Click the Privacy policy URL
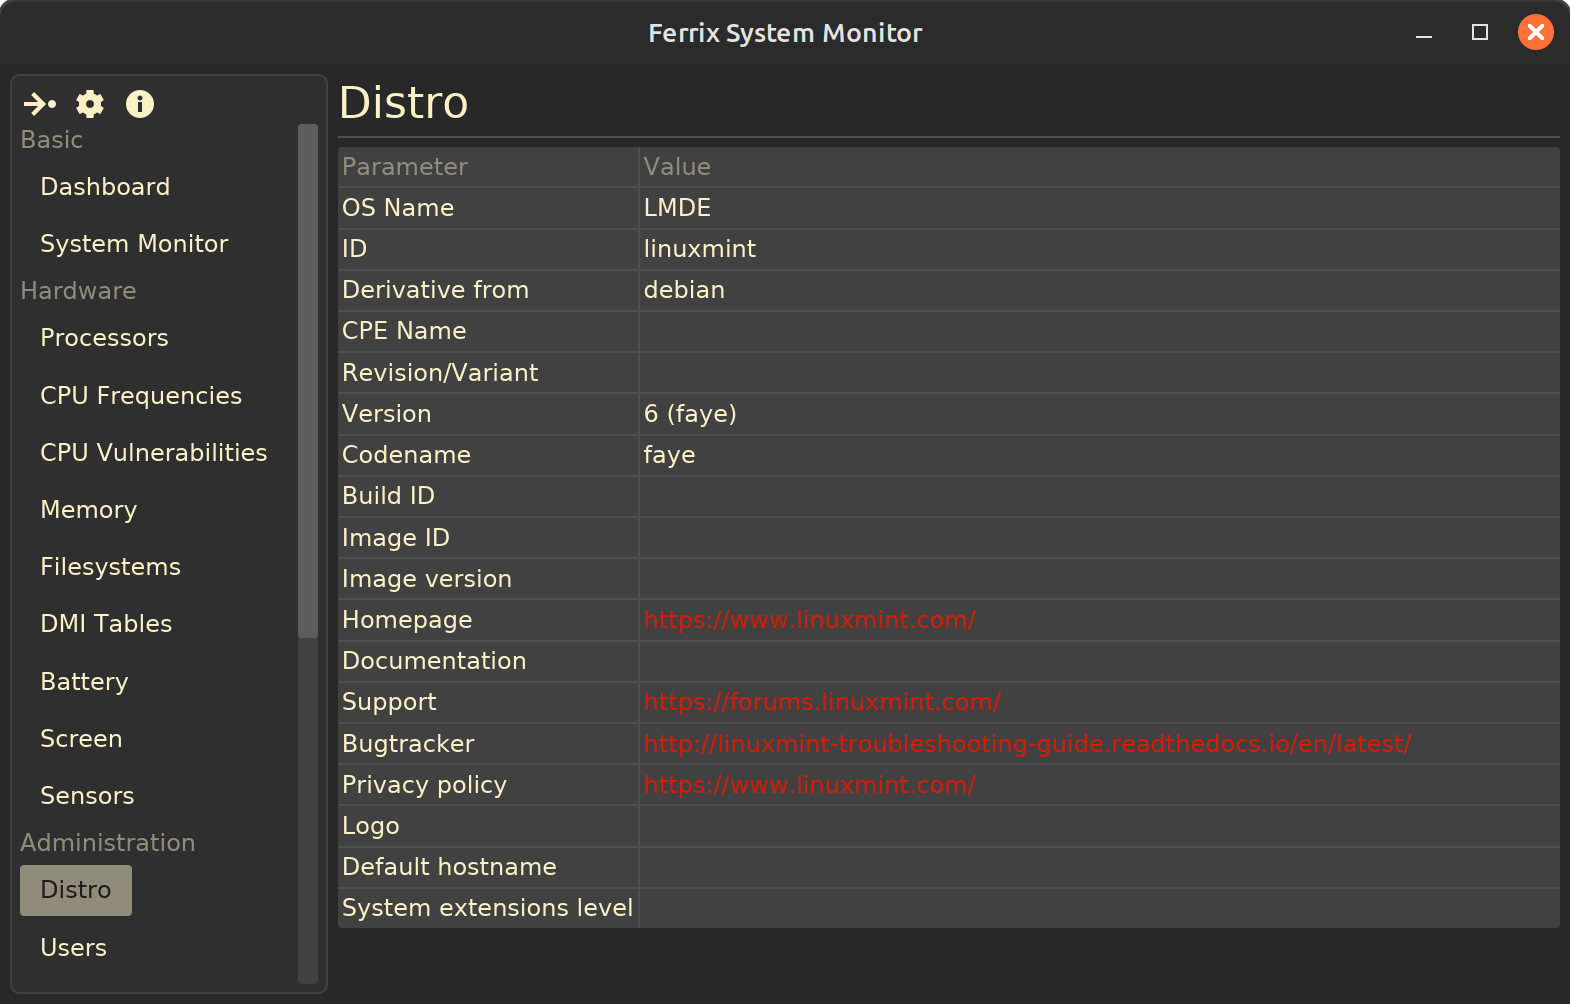1570x1004 pixels. (809, 785)
